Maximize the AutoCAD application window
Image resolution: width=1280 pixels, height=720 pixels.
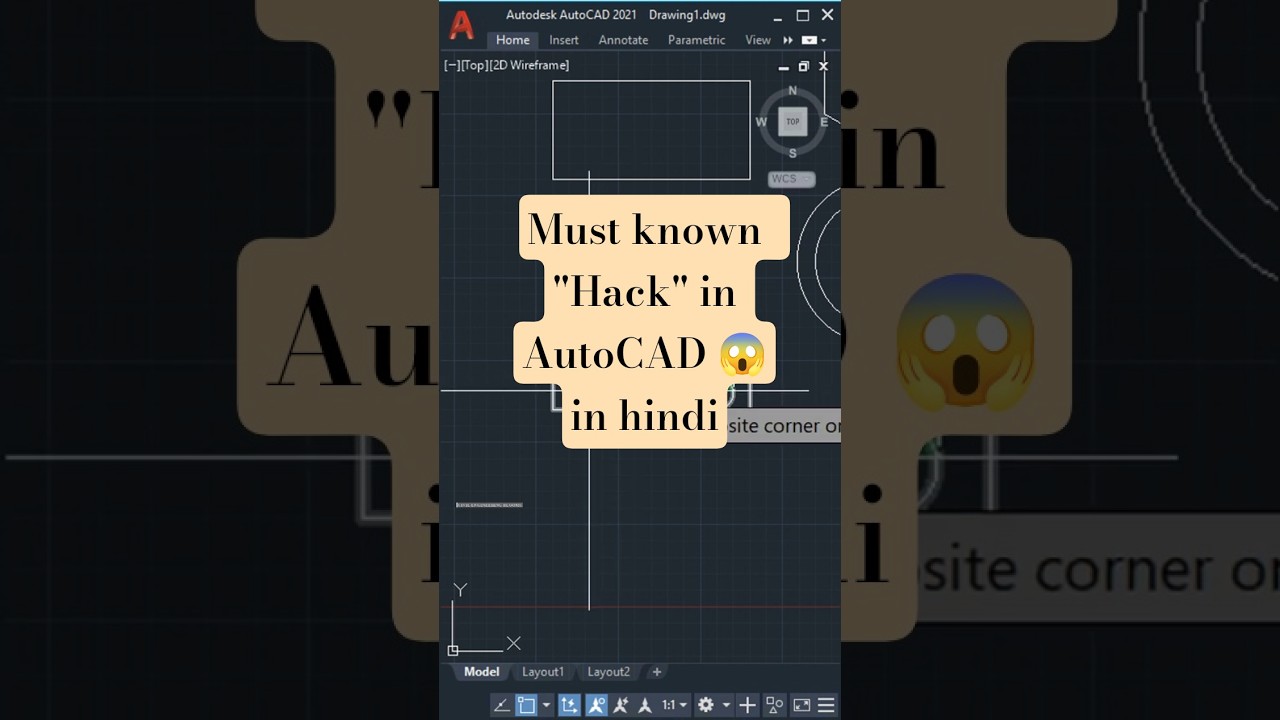(x=803, y=16)
